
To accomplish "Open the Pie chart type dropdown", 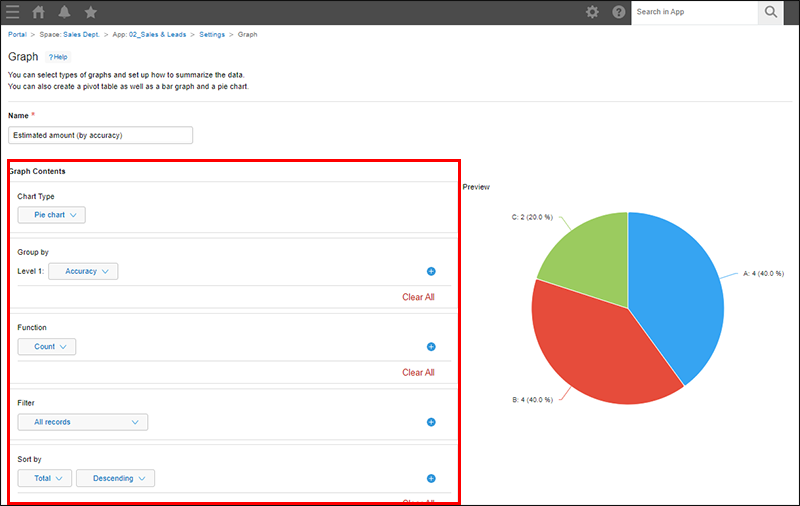I will click(52, 215).
